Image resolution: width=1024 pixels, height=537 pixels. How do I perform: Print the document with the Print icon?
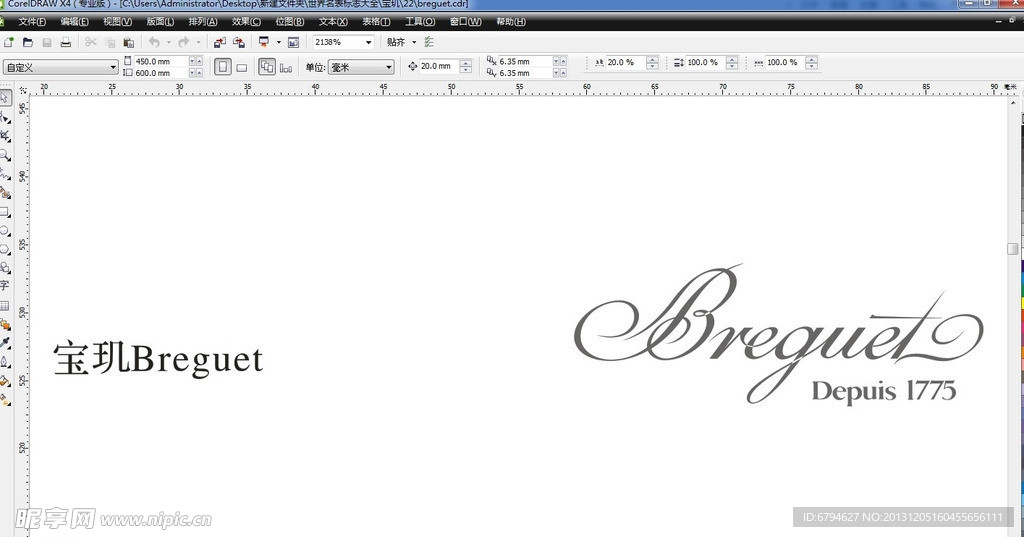point(65,42)
